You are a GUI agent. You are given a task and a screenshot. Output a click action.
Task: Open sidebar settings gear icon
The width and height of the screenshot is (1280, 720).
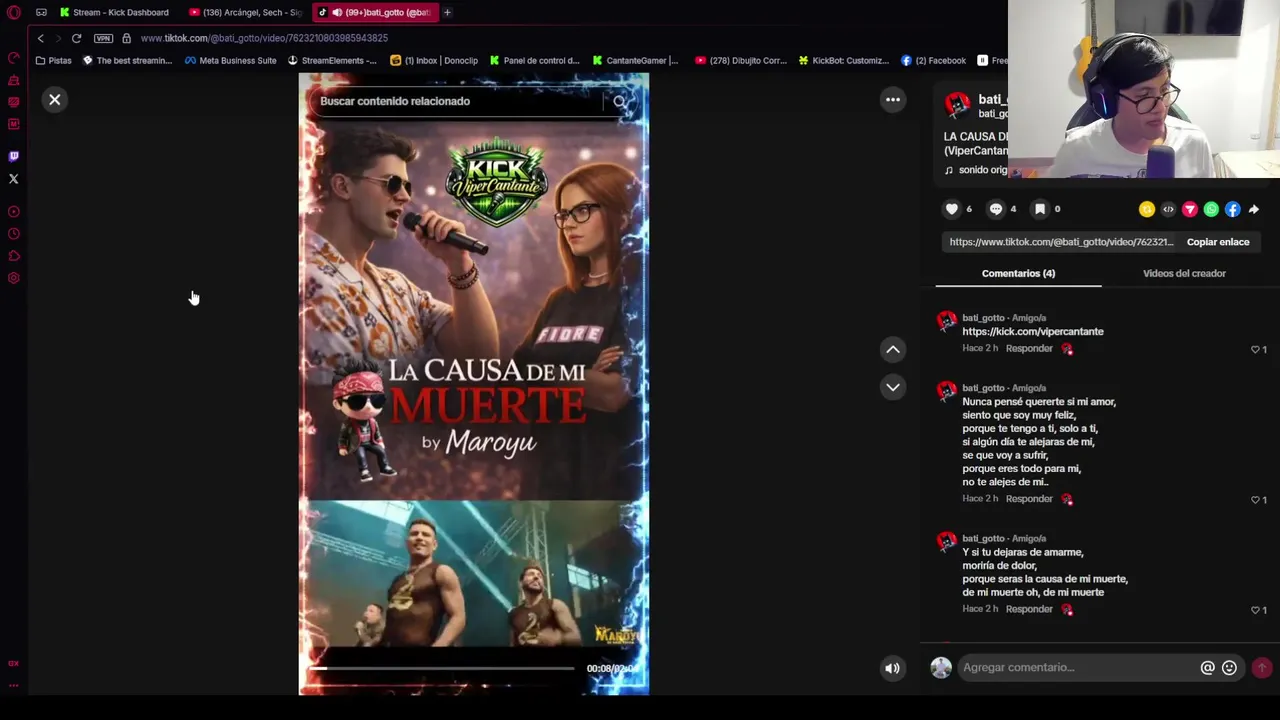pyautogui.click(x=13, y=278)
